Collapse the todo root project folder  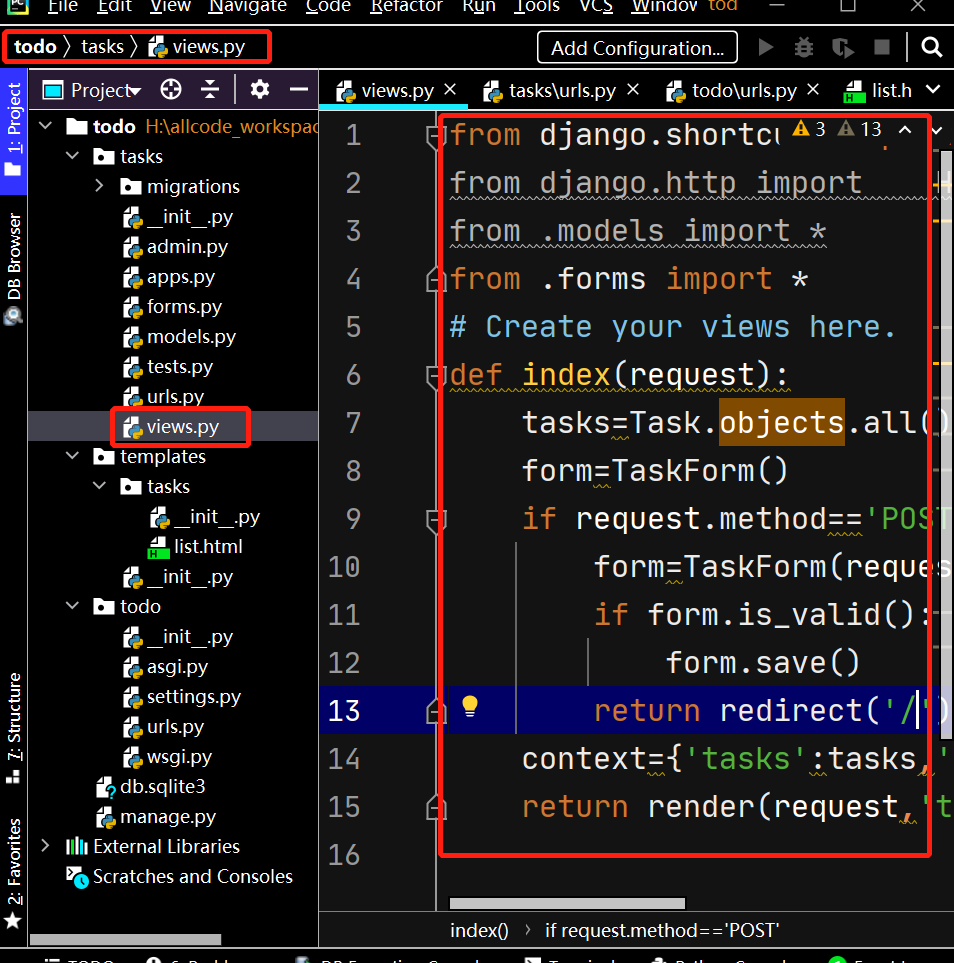[45, 126]
